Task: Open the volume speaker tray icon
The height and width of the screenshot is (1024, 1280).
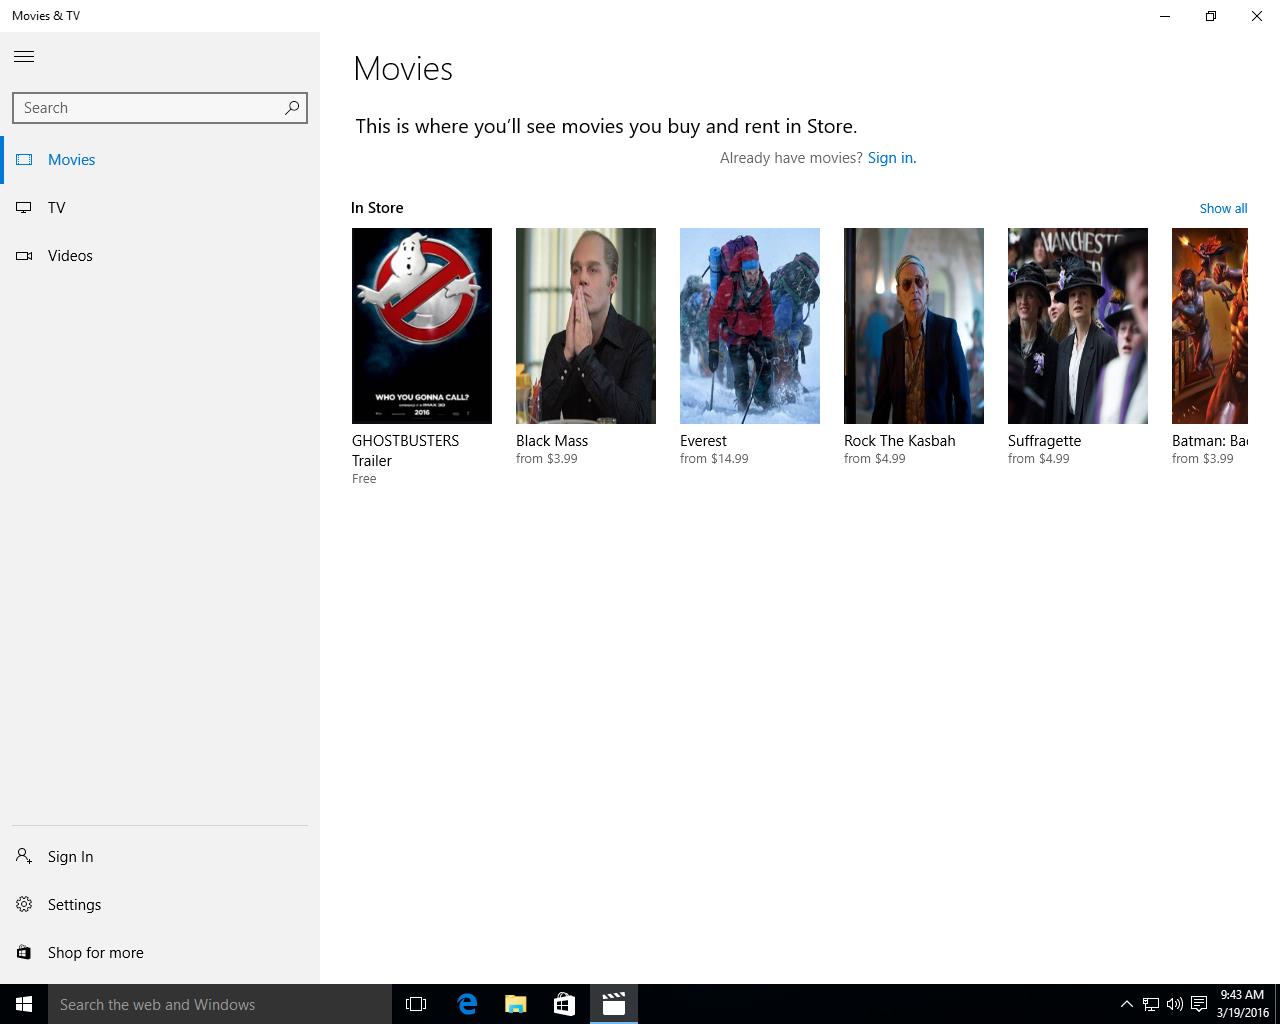Action: point(1175,1004)
